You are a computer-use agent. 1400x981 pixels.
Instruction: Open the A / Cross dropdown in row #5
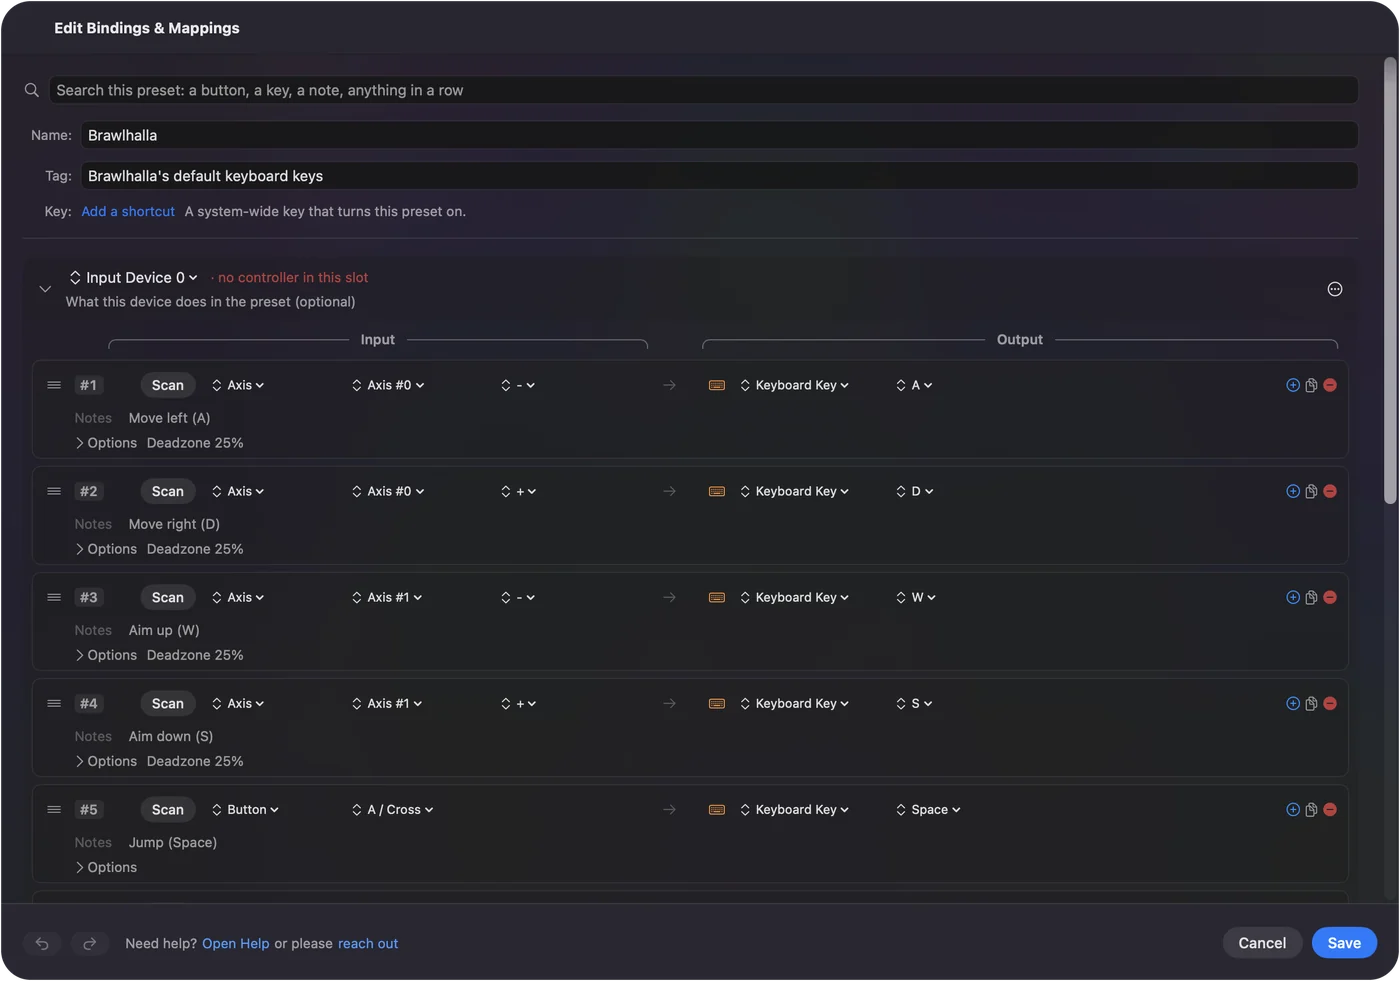click(392, 809)
